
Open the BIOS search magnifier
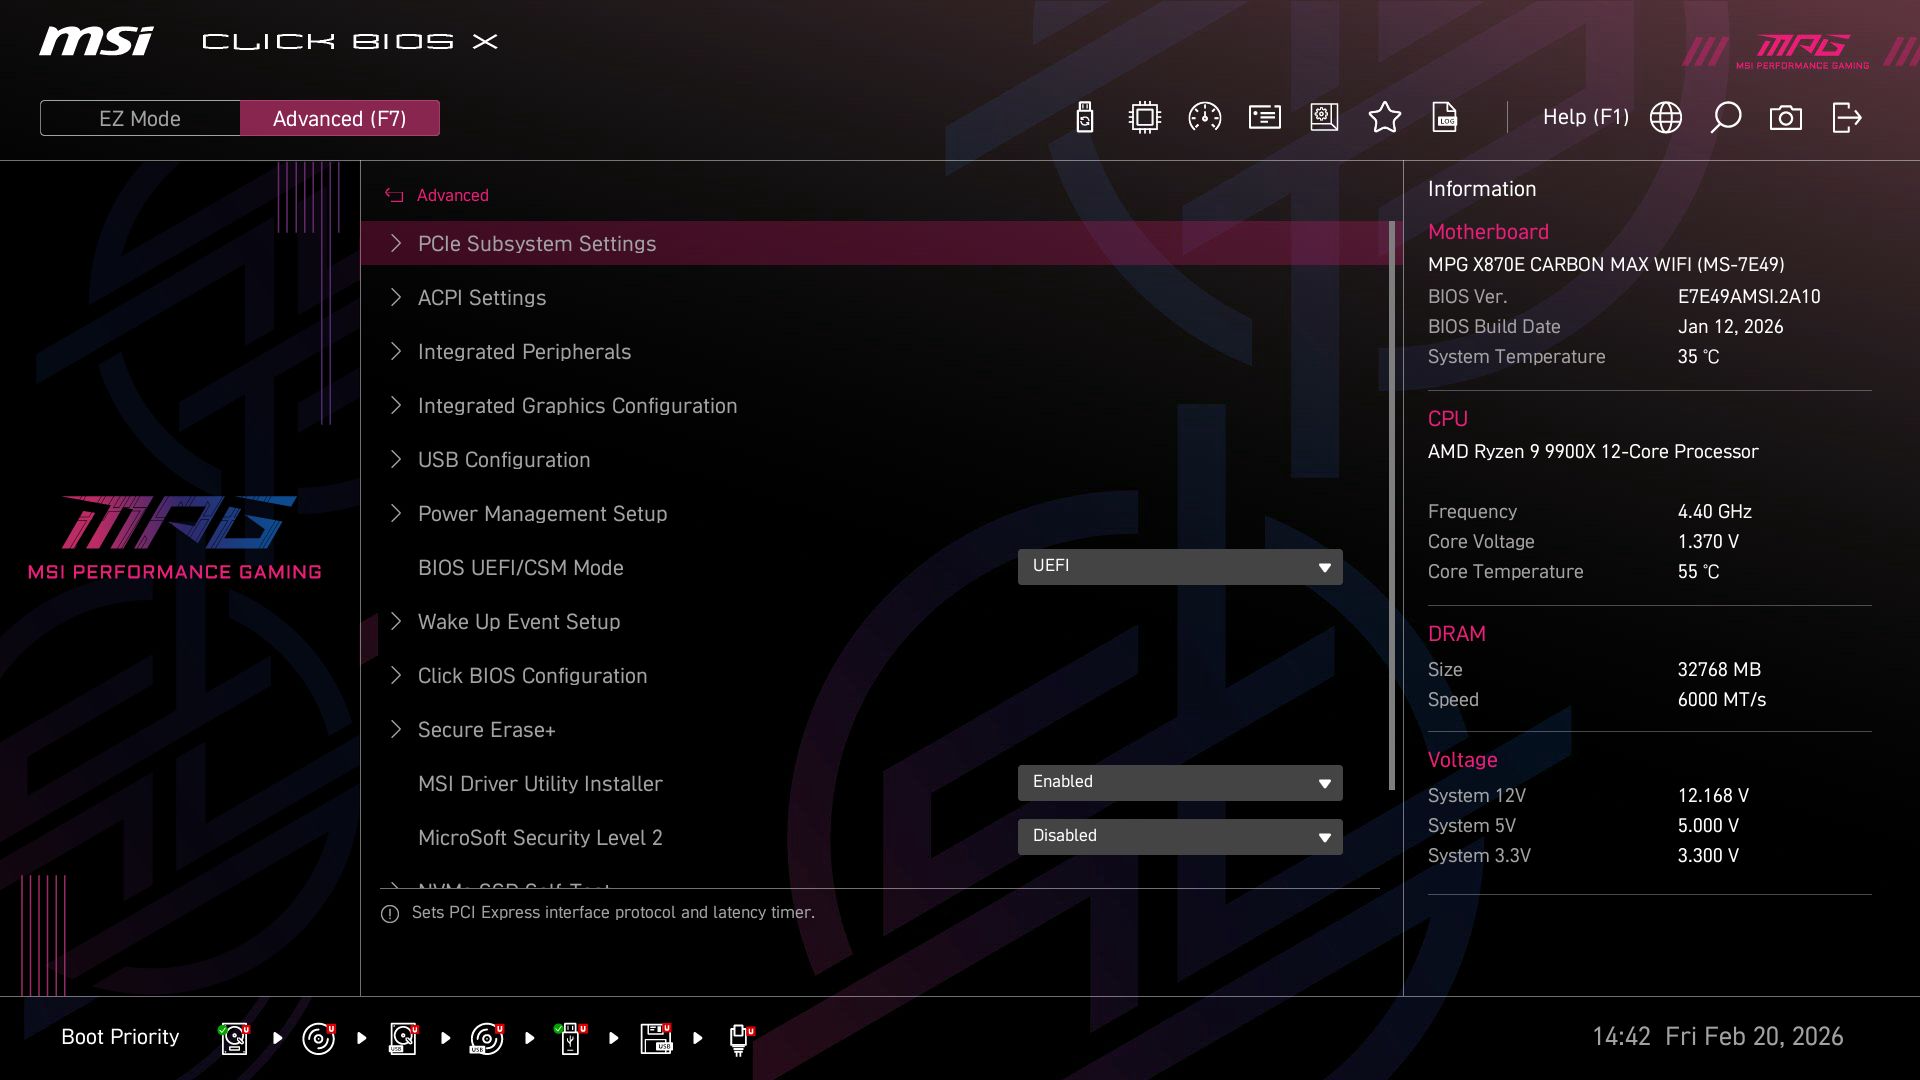1725,117
